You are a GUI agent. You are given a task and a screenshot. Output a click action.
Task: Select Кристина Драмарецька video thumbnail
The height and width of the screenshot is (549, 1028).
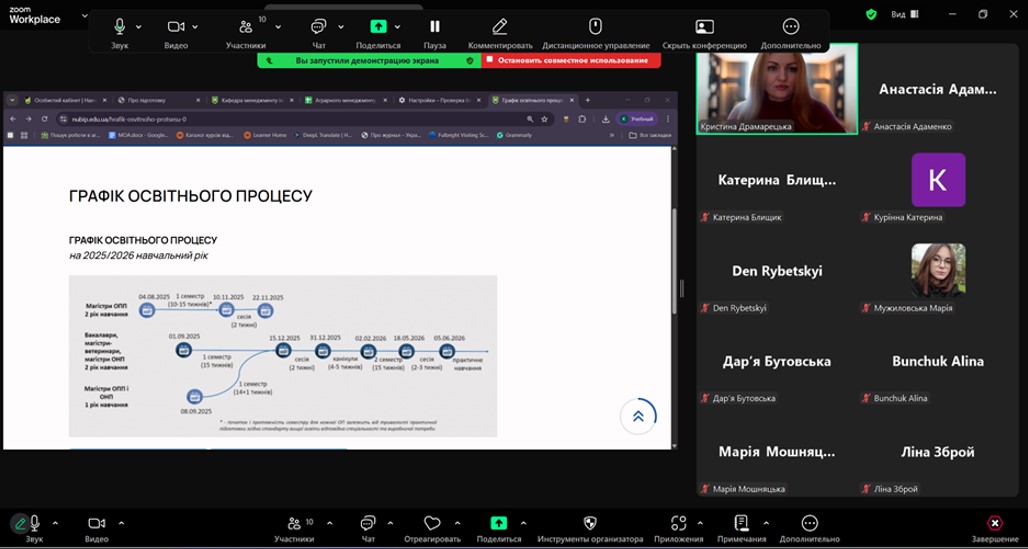777,89
